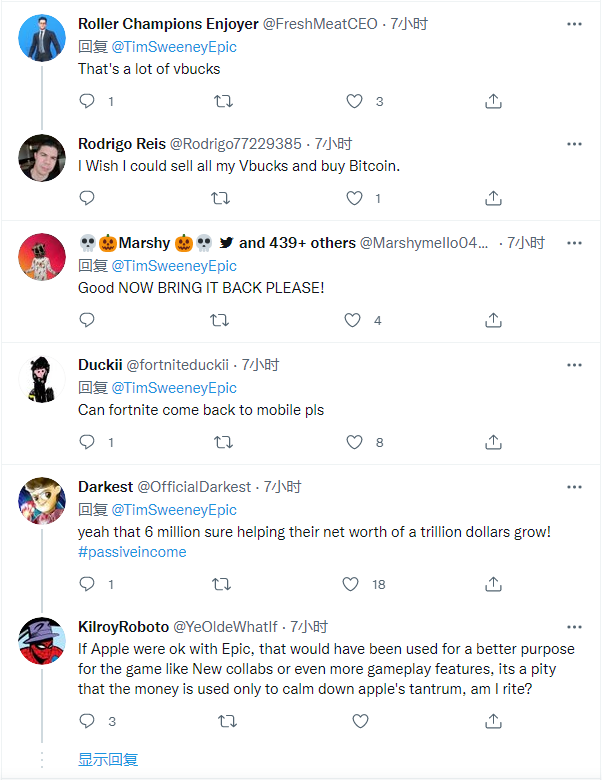The image size is (602, 780).
Task: Show replies under KilroyRoboto's tweet
Action: tap(108, 759)
